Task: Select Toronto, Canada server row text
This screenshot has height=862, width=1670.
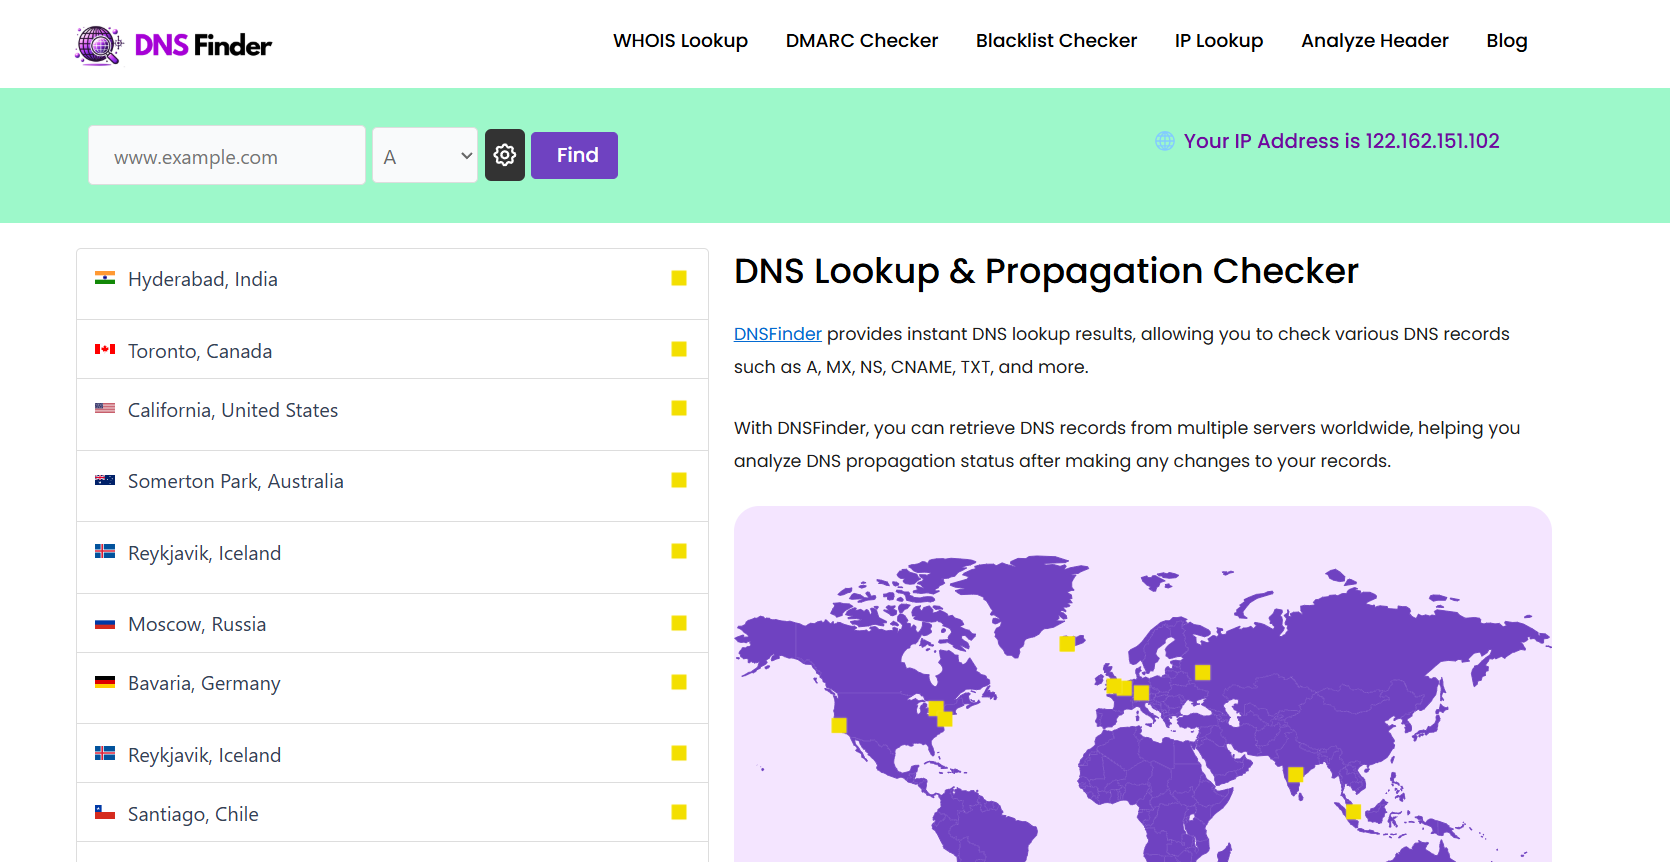Action: point(200,351)
